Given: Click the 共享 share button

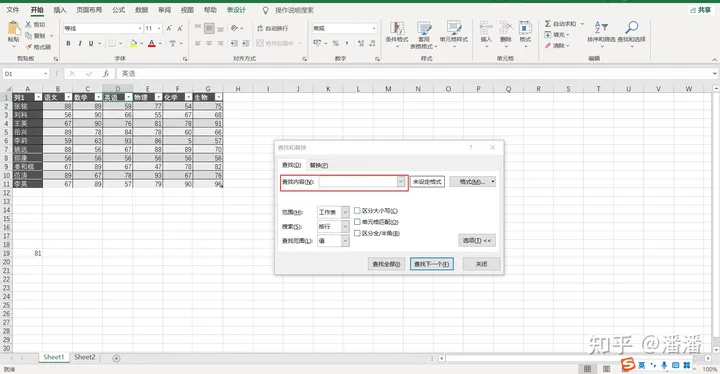Looking at the screenshot, I should point(701,10).
